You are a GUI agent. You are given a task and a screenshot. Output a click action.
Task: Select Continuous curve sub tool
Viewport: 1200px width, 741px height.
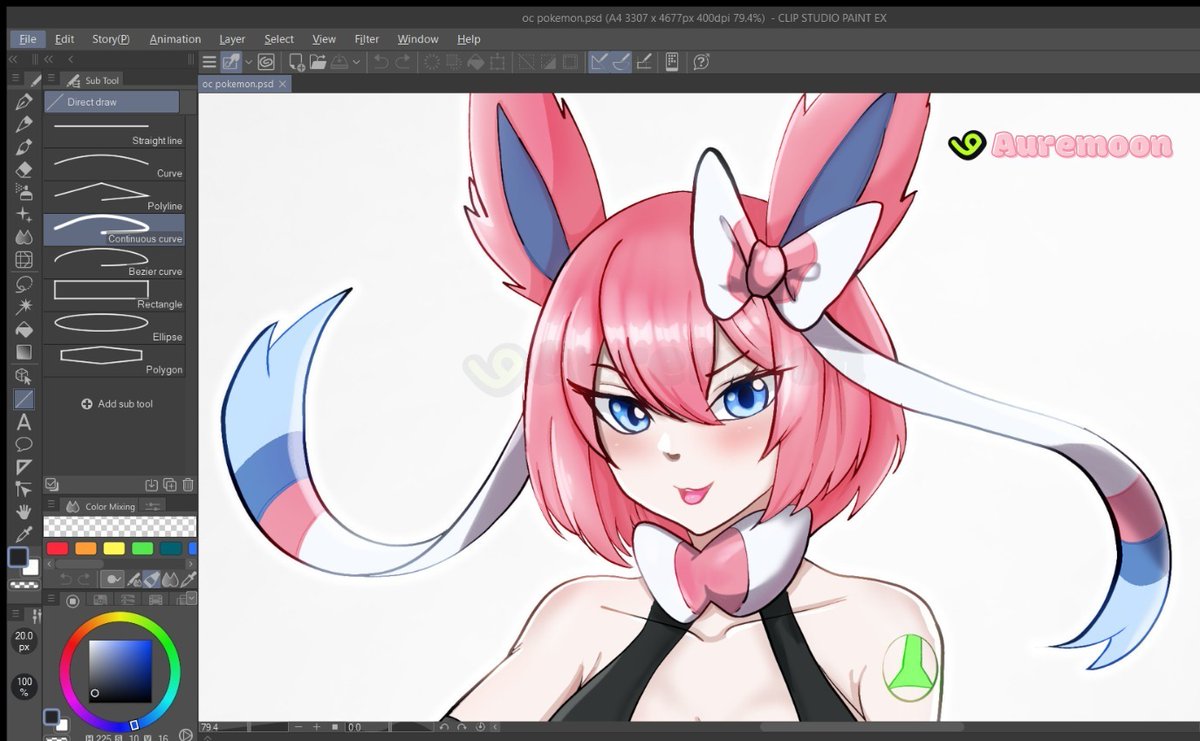(x=114, y=230)
